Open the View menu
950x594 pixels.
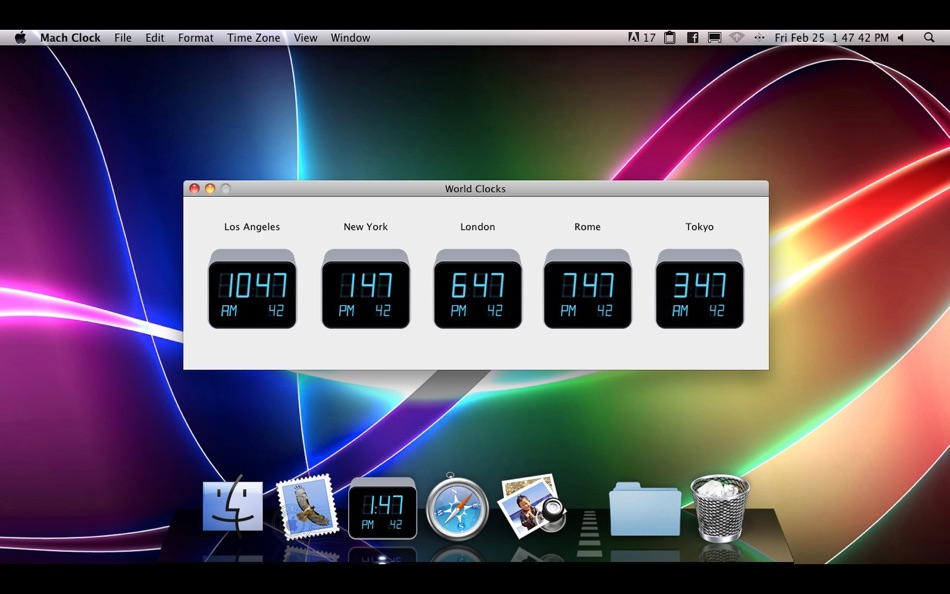point(305,38)
